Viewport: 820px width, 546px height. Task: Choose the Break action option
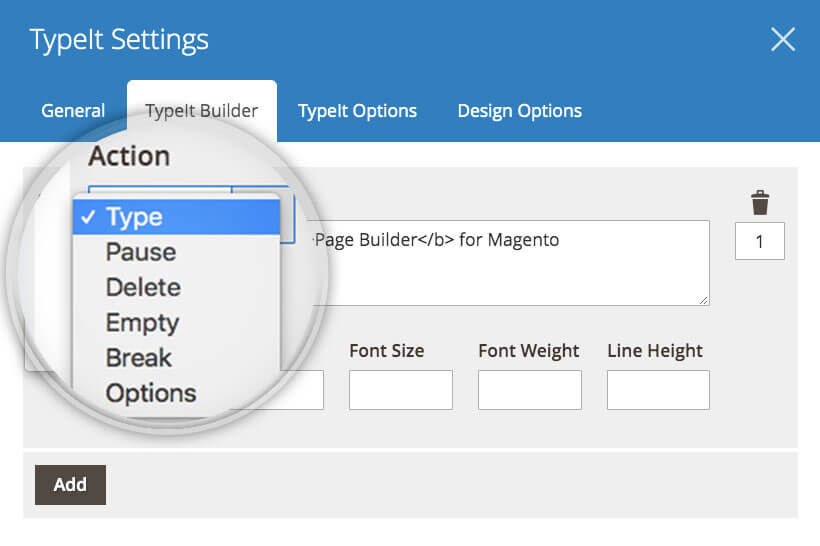click(139, 358)
